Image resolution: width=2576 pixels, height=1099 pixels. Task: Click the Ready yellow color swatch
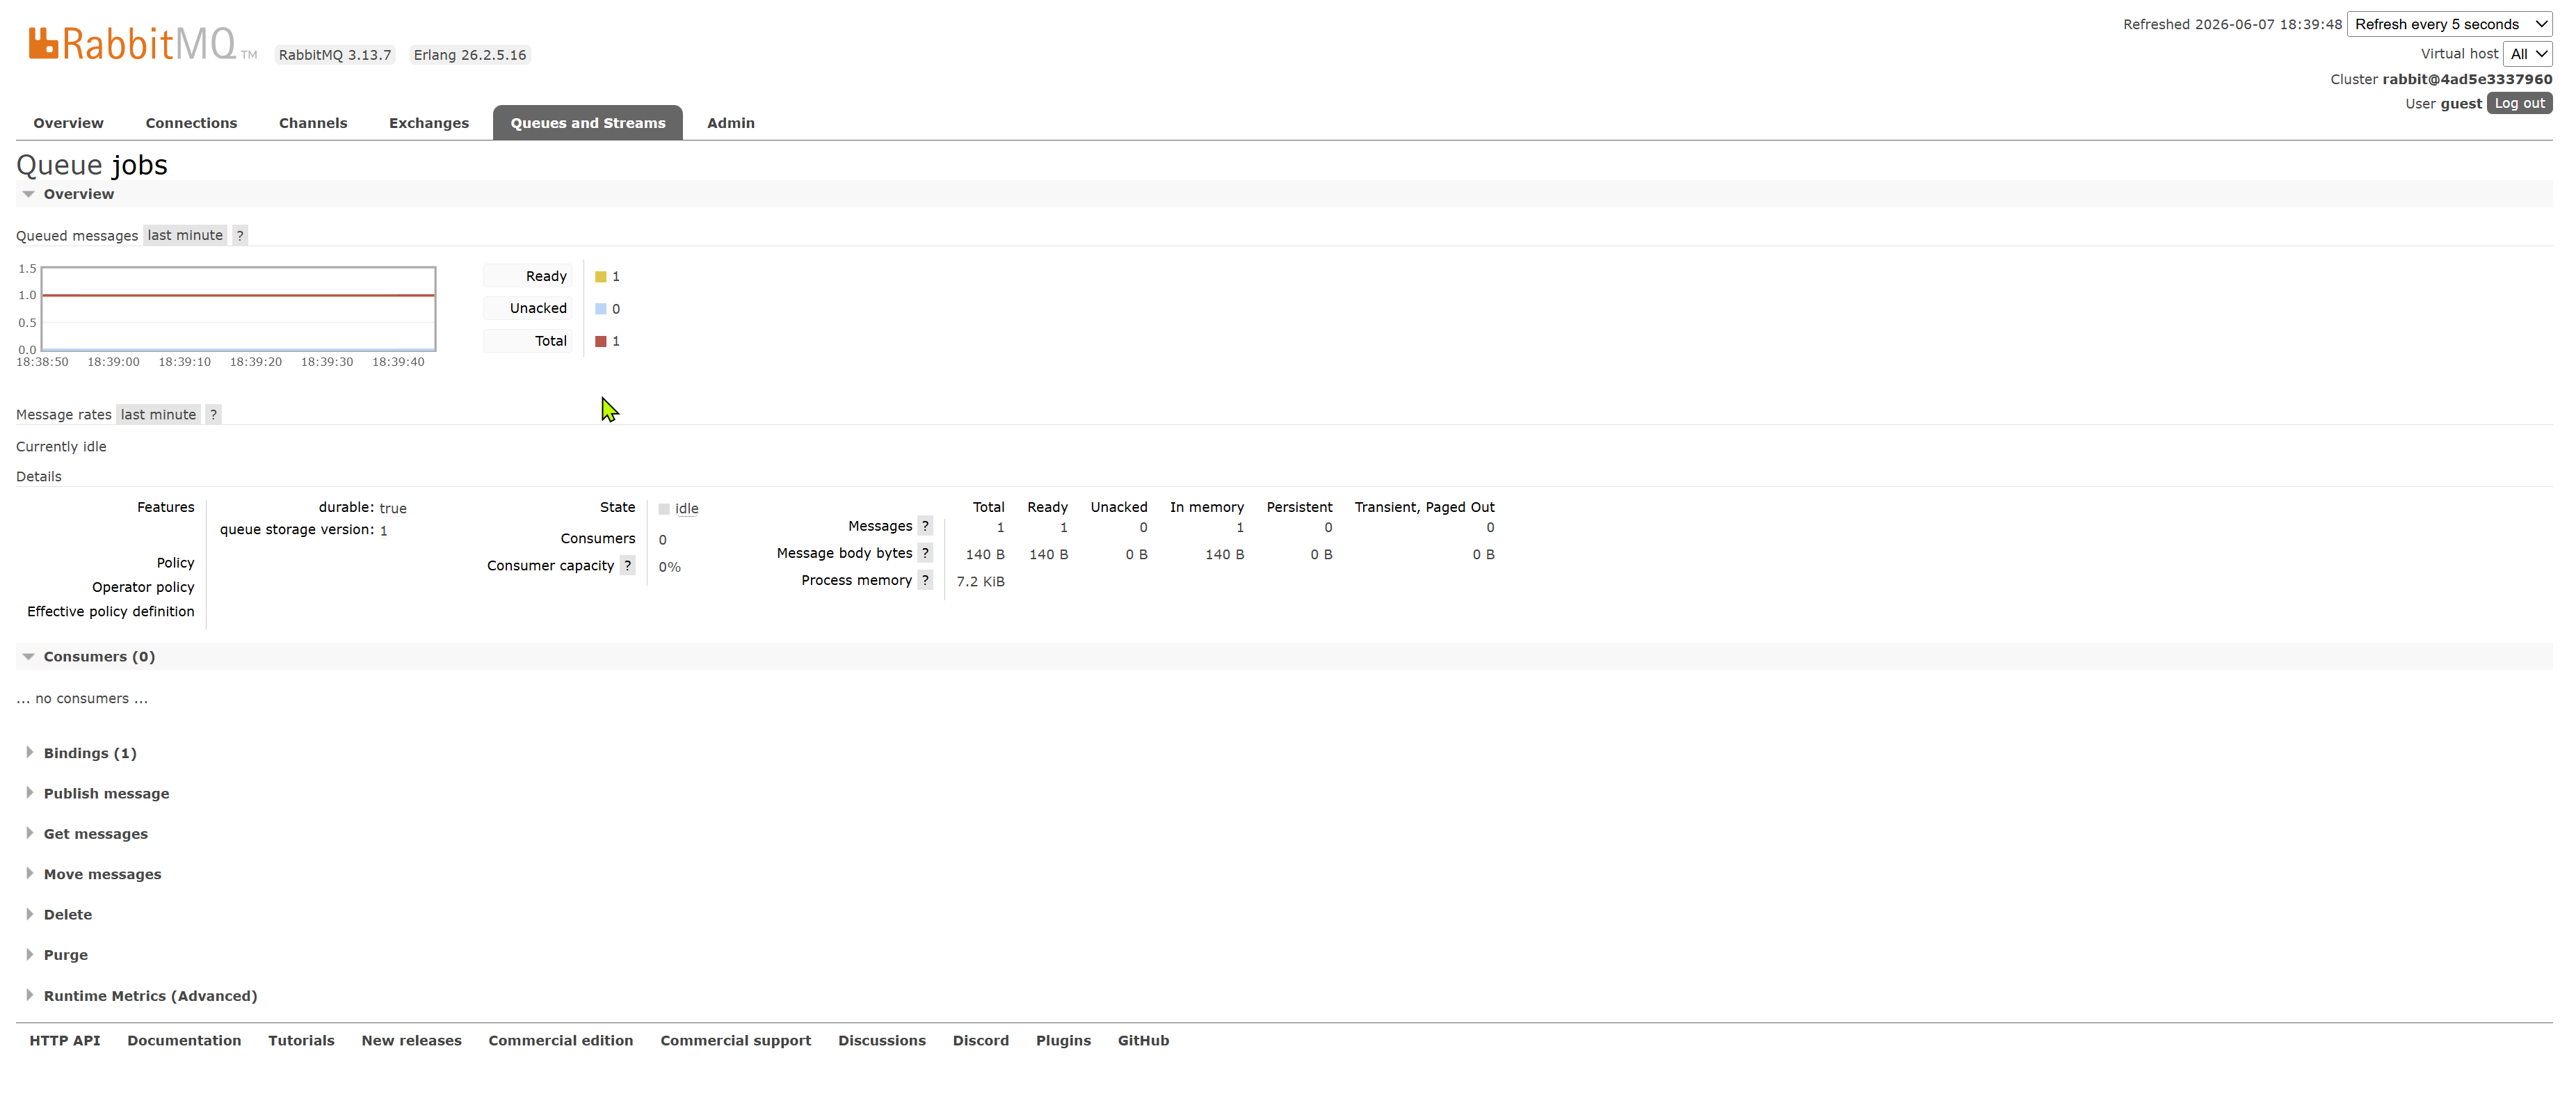click(x=601, y=276)
